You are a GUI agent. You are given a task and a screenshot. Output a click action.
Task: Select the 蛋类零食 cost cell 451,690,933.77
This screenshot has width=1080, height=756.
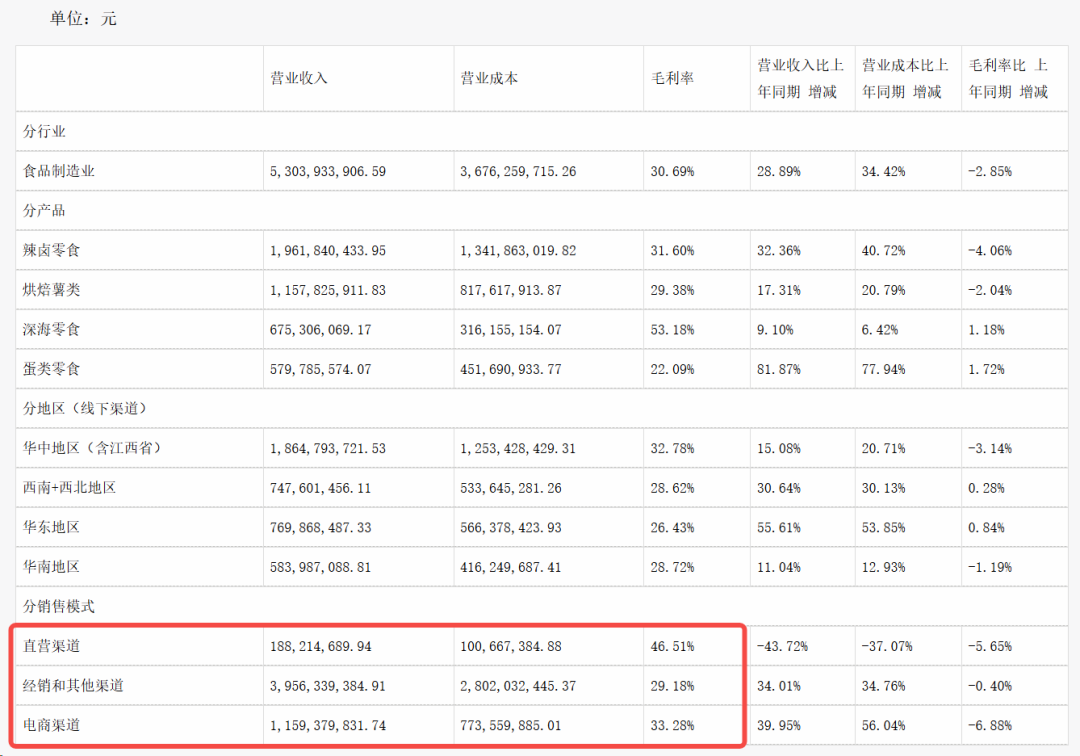click(510, 369)
